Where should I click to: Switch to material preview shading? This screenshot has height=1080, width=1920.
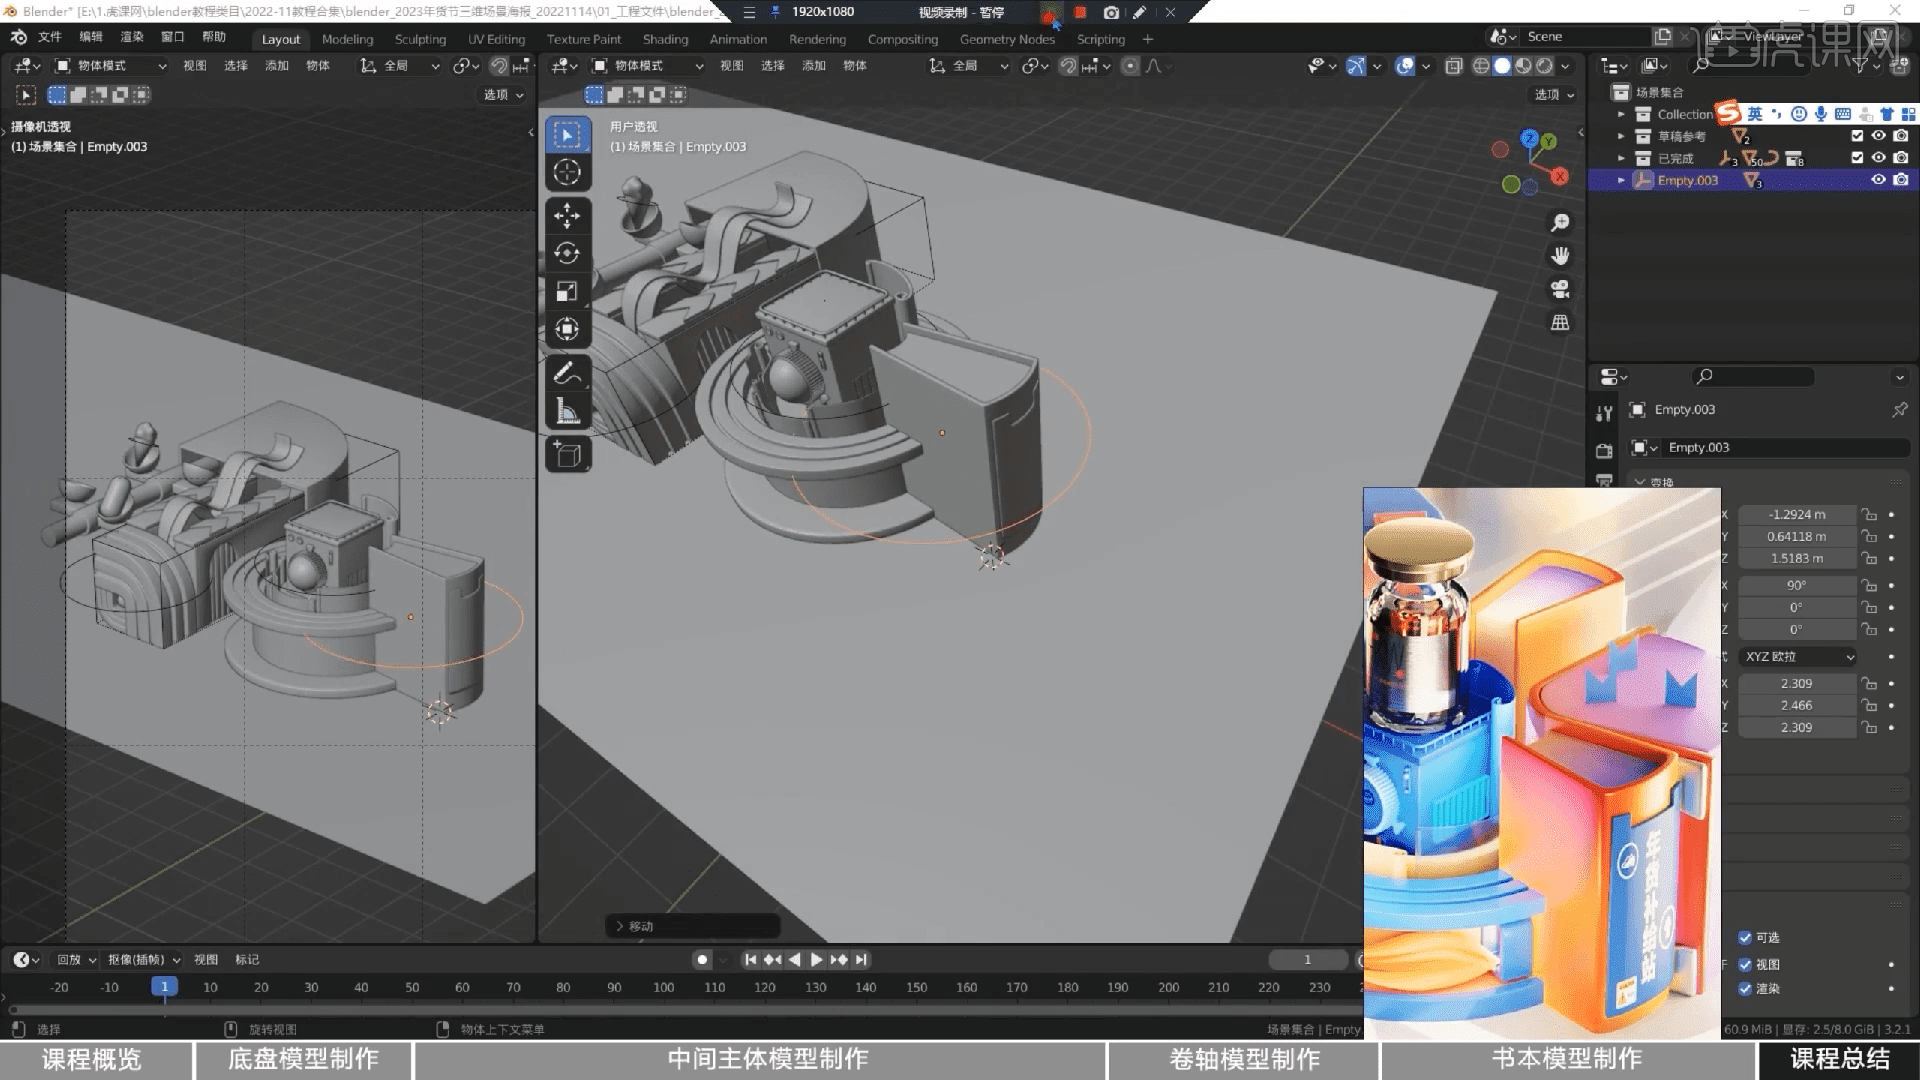pyautogui.click(x=1523, y=66)
